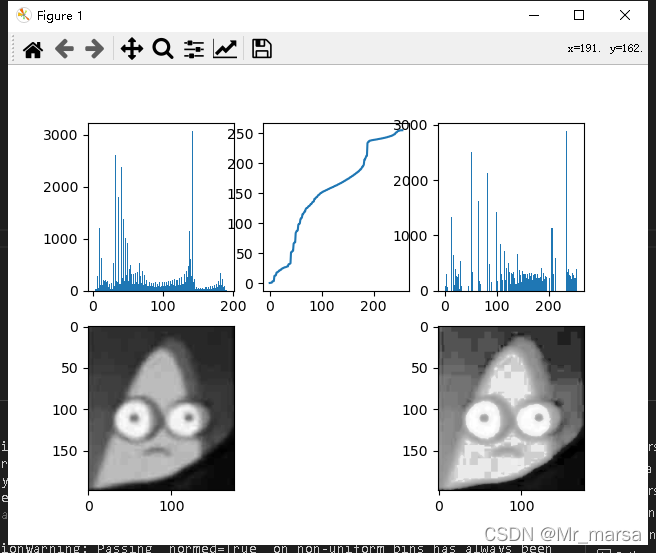Open Configure subplots sliders icon

(194, 49)
